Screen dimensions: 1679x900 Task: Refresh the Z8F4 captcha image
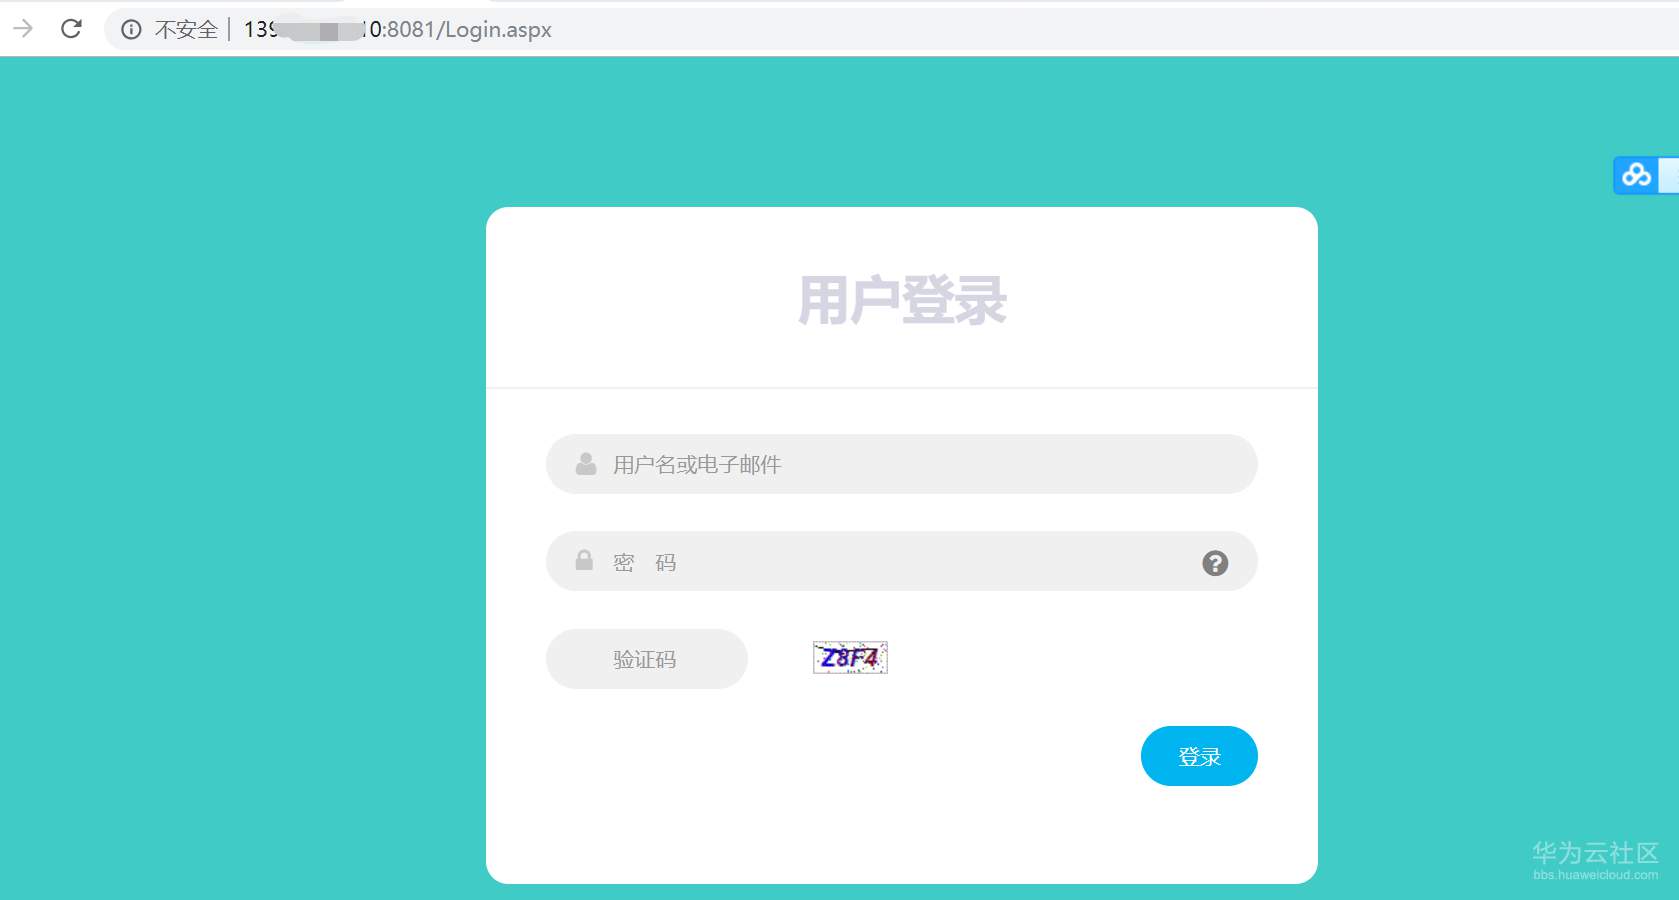850,657
